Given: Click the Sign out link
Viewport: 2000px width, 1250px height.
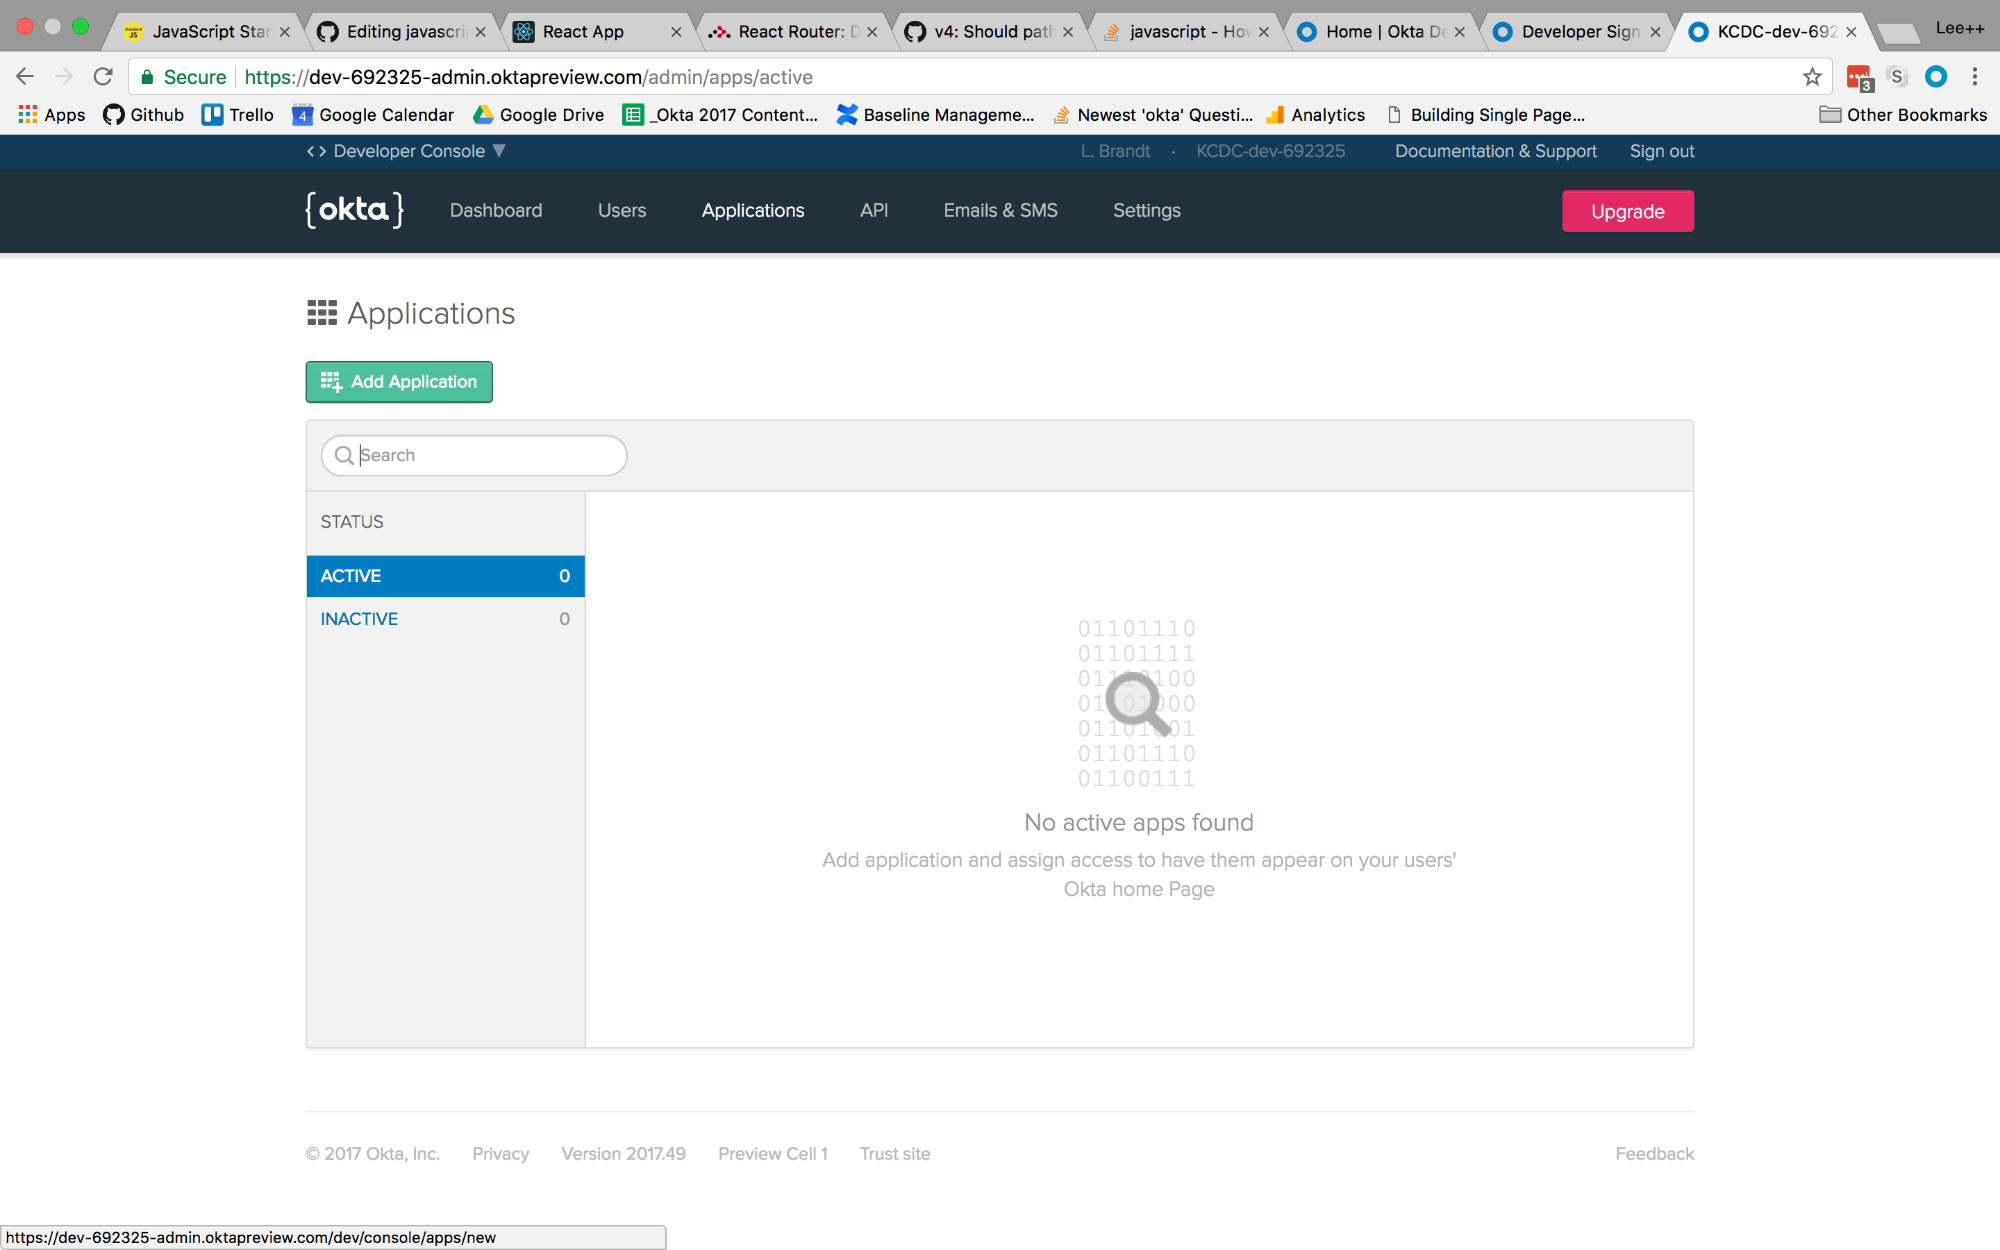Looking at the screenshot, I should 1661,151.
